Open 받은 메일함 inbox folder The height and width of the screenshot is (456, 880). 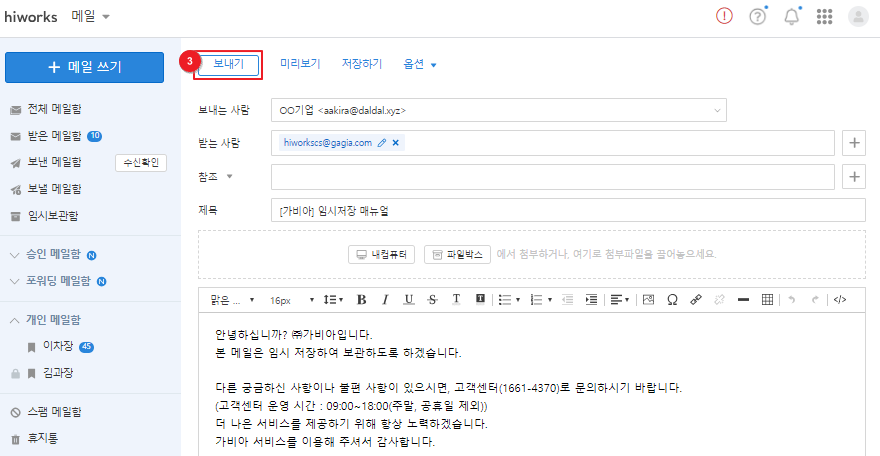pyautogui.click(x=53, y=136)
